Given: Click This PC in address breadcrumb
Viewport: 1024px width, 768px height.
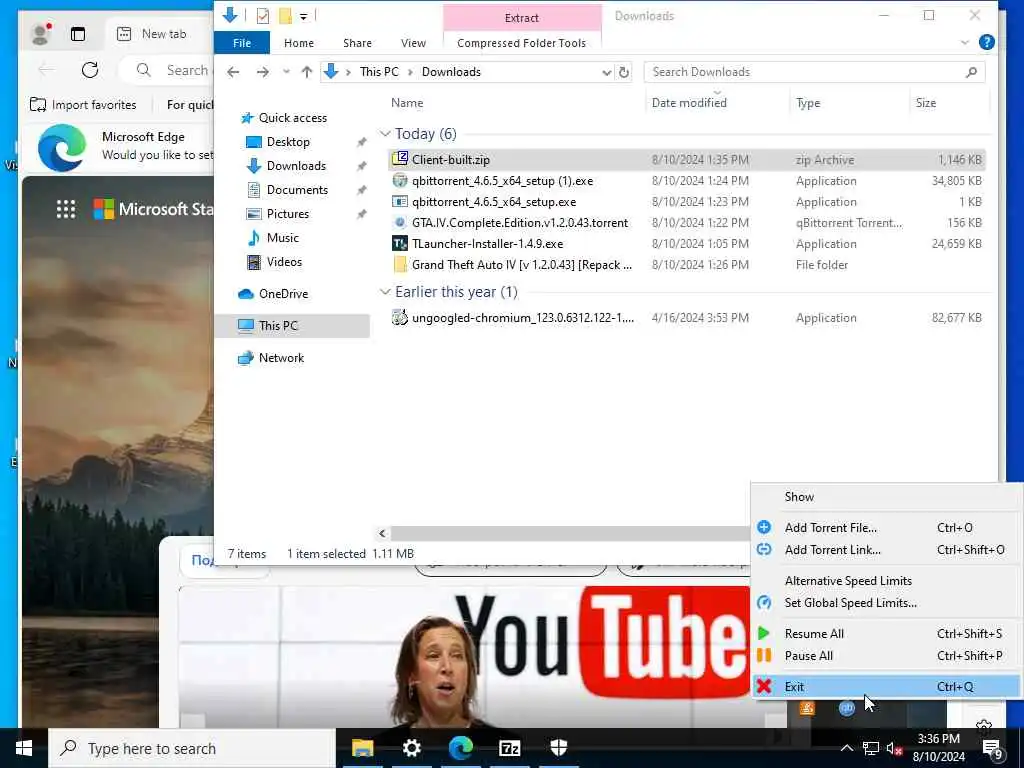Looking at the screenshot, I should coord(379,72).
